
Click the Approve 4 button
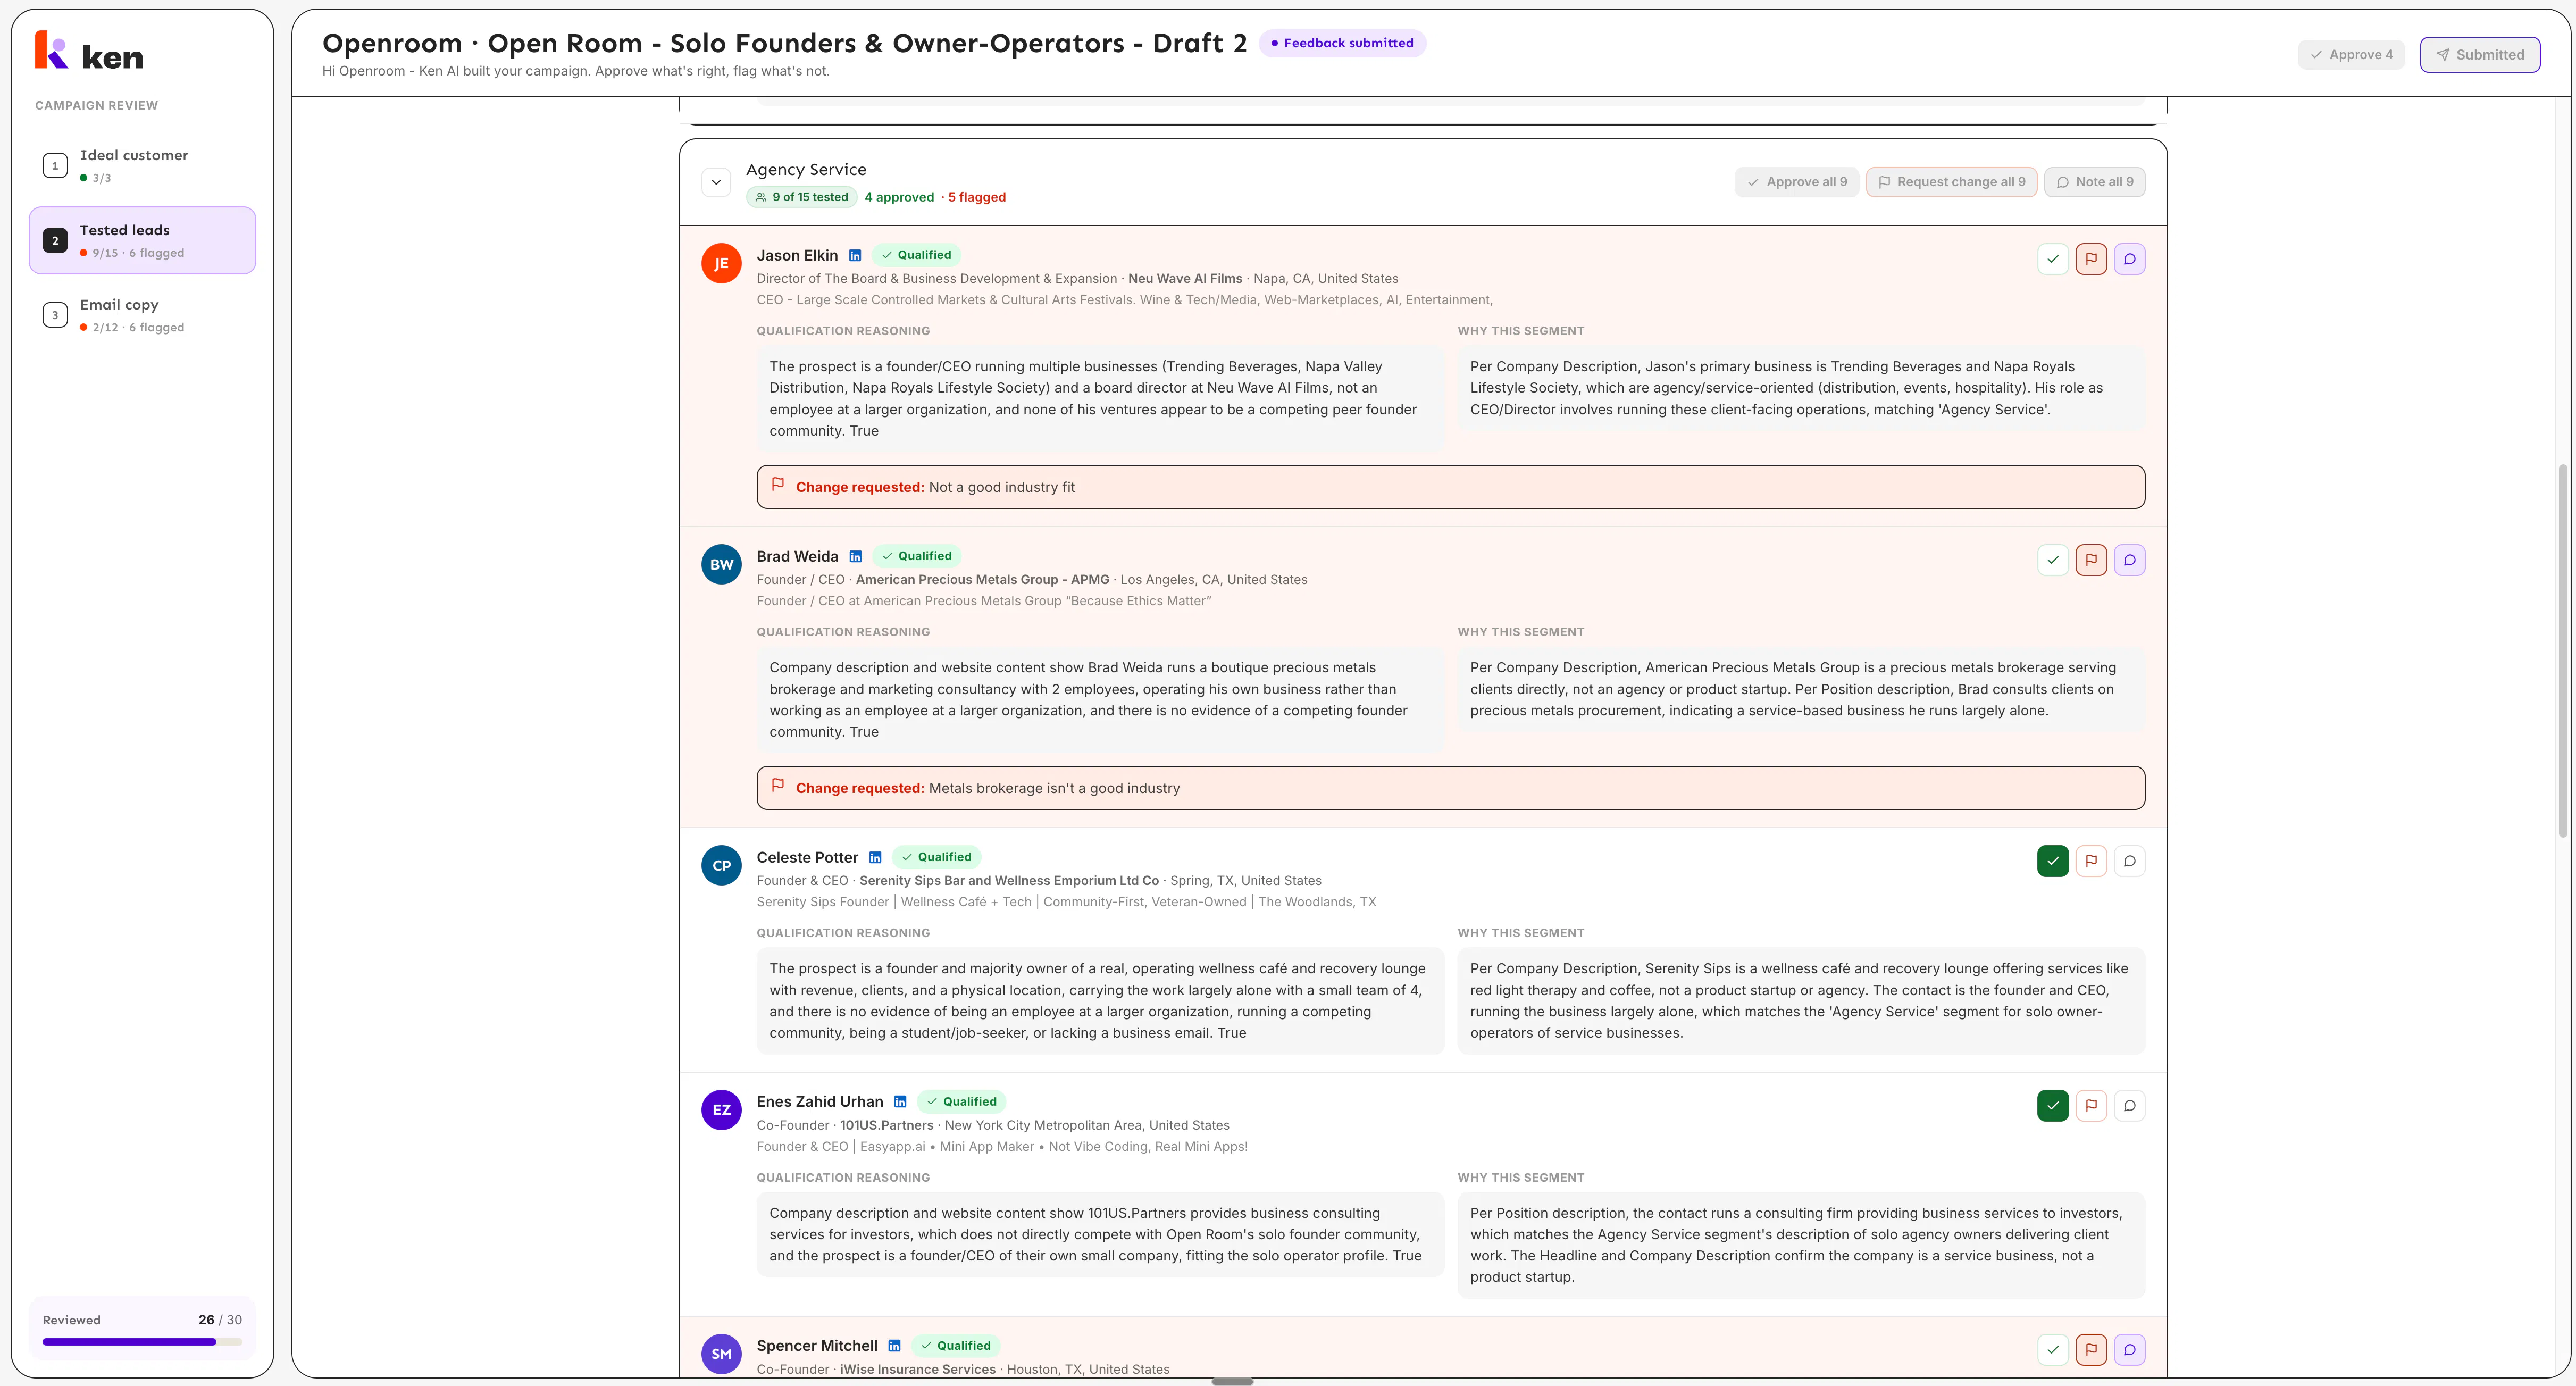[x=2351, y=55]
